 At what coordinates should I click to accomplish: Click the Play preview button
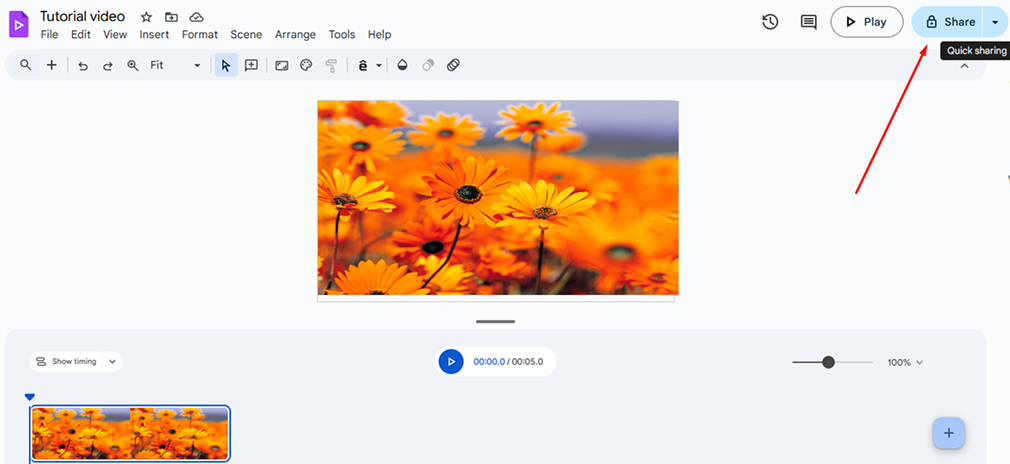point(866,22)
